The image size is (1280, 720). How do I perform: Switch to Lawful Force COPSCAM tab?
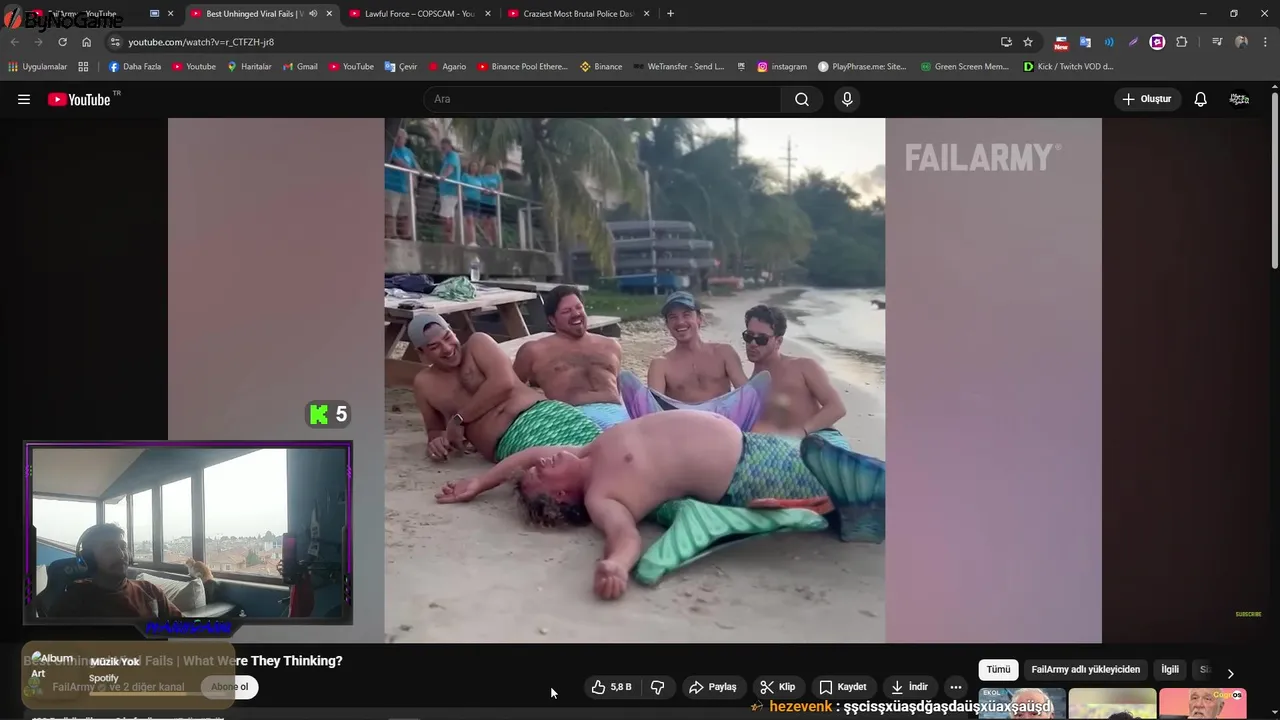coord(419,14)
